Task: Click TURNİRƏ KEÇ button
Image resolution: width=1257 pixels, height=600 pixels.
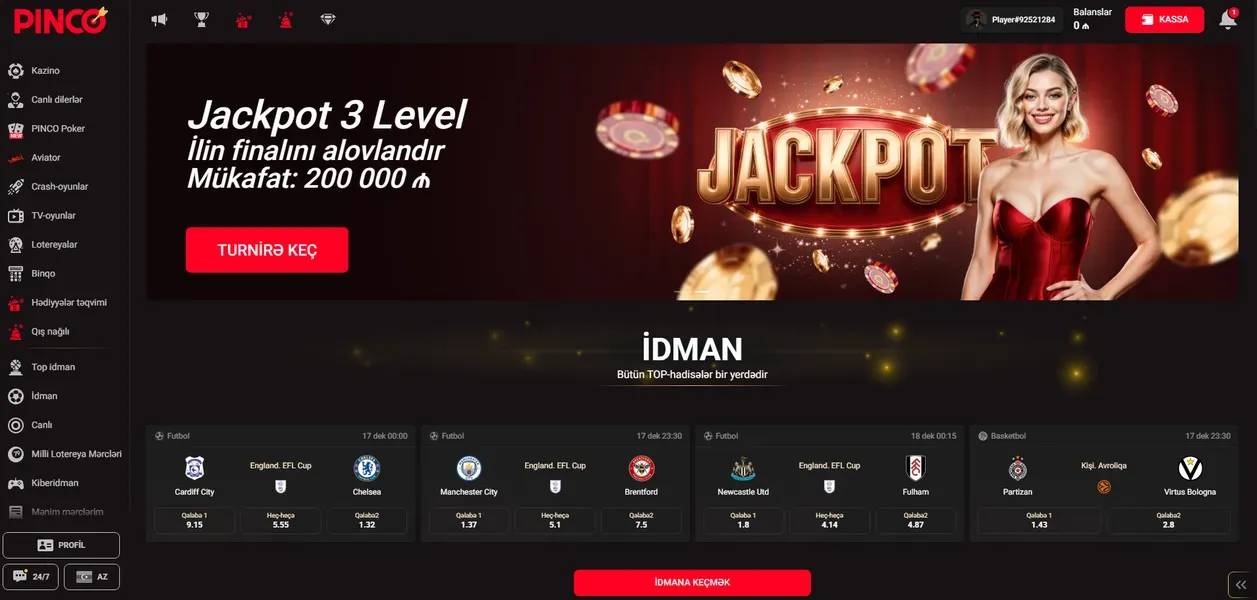Action: (267, 250)
